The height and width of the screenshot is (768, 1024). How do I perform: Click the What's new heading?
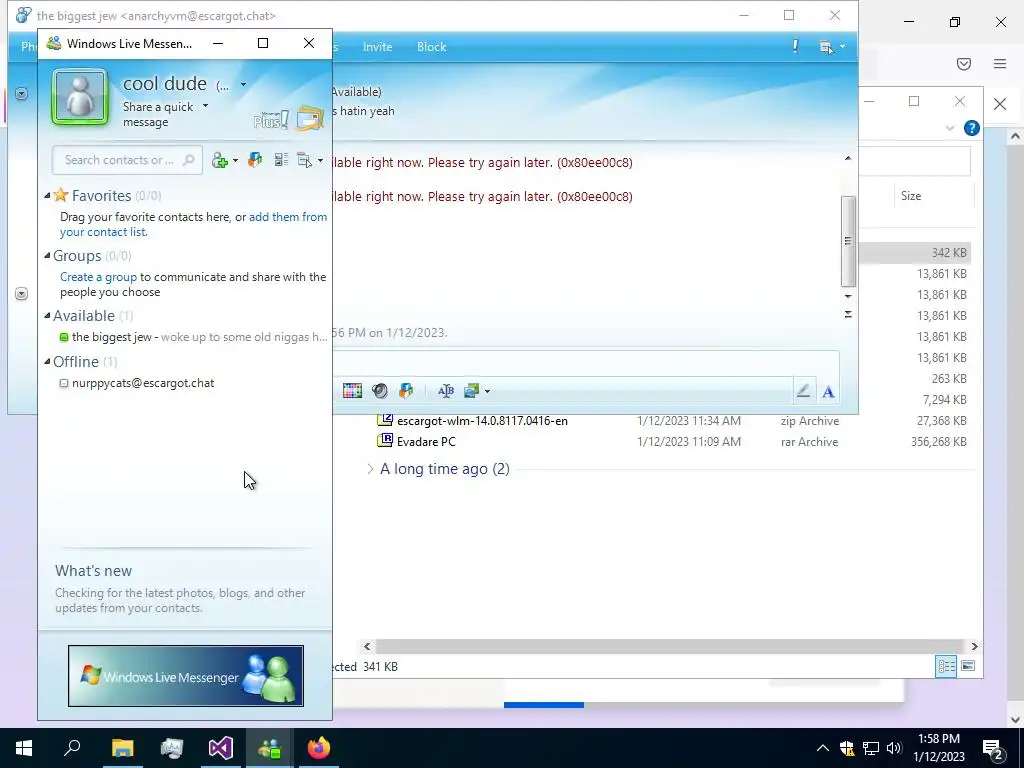click(x=93, y=571)
